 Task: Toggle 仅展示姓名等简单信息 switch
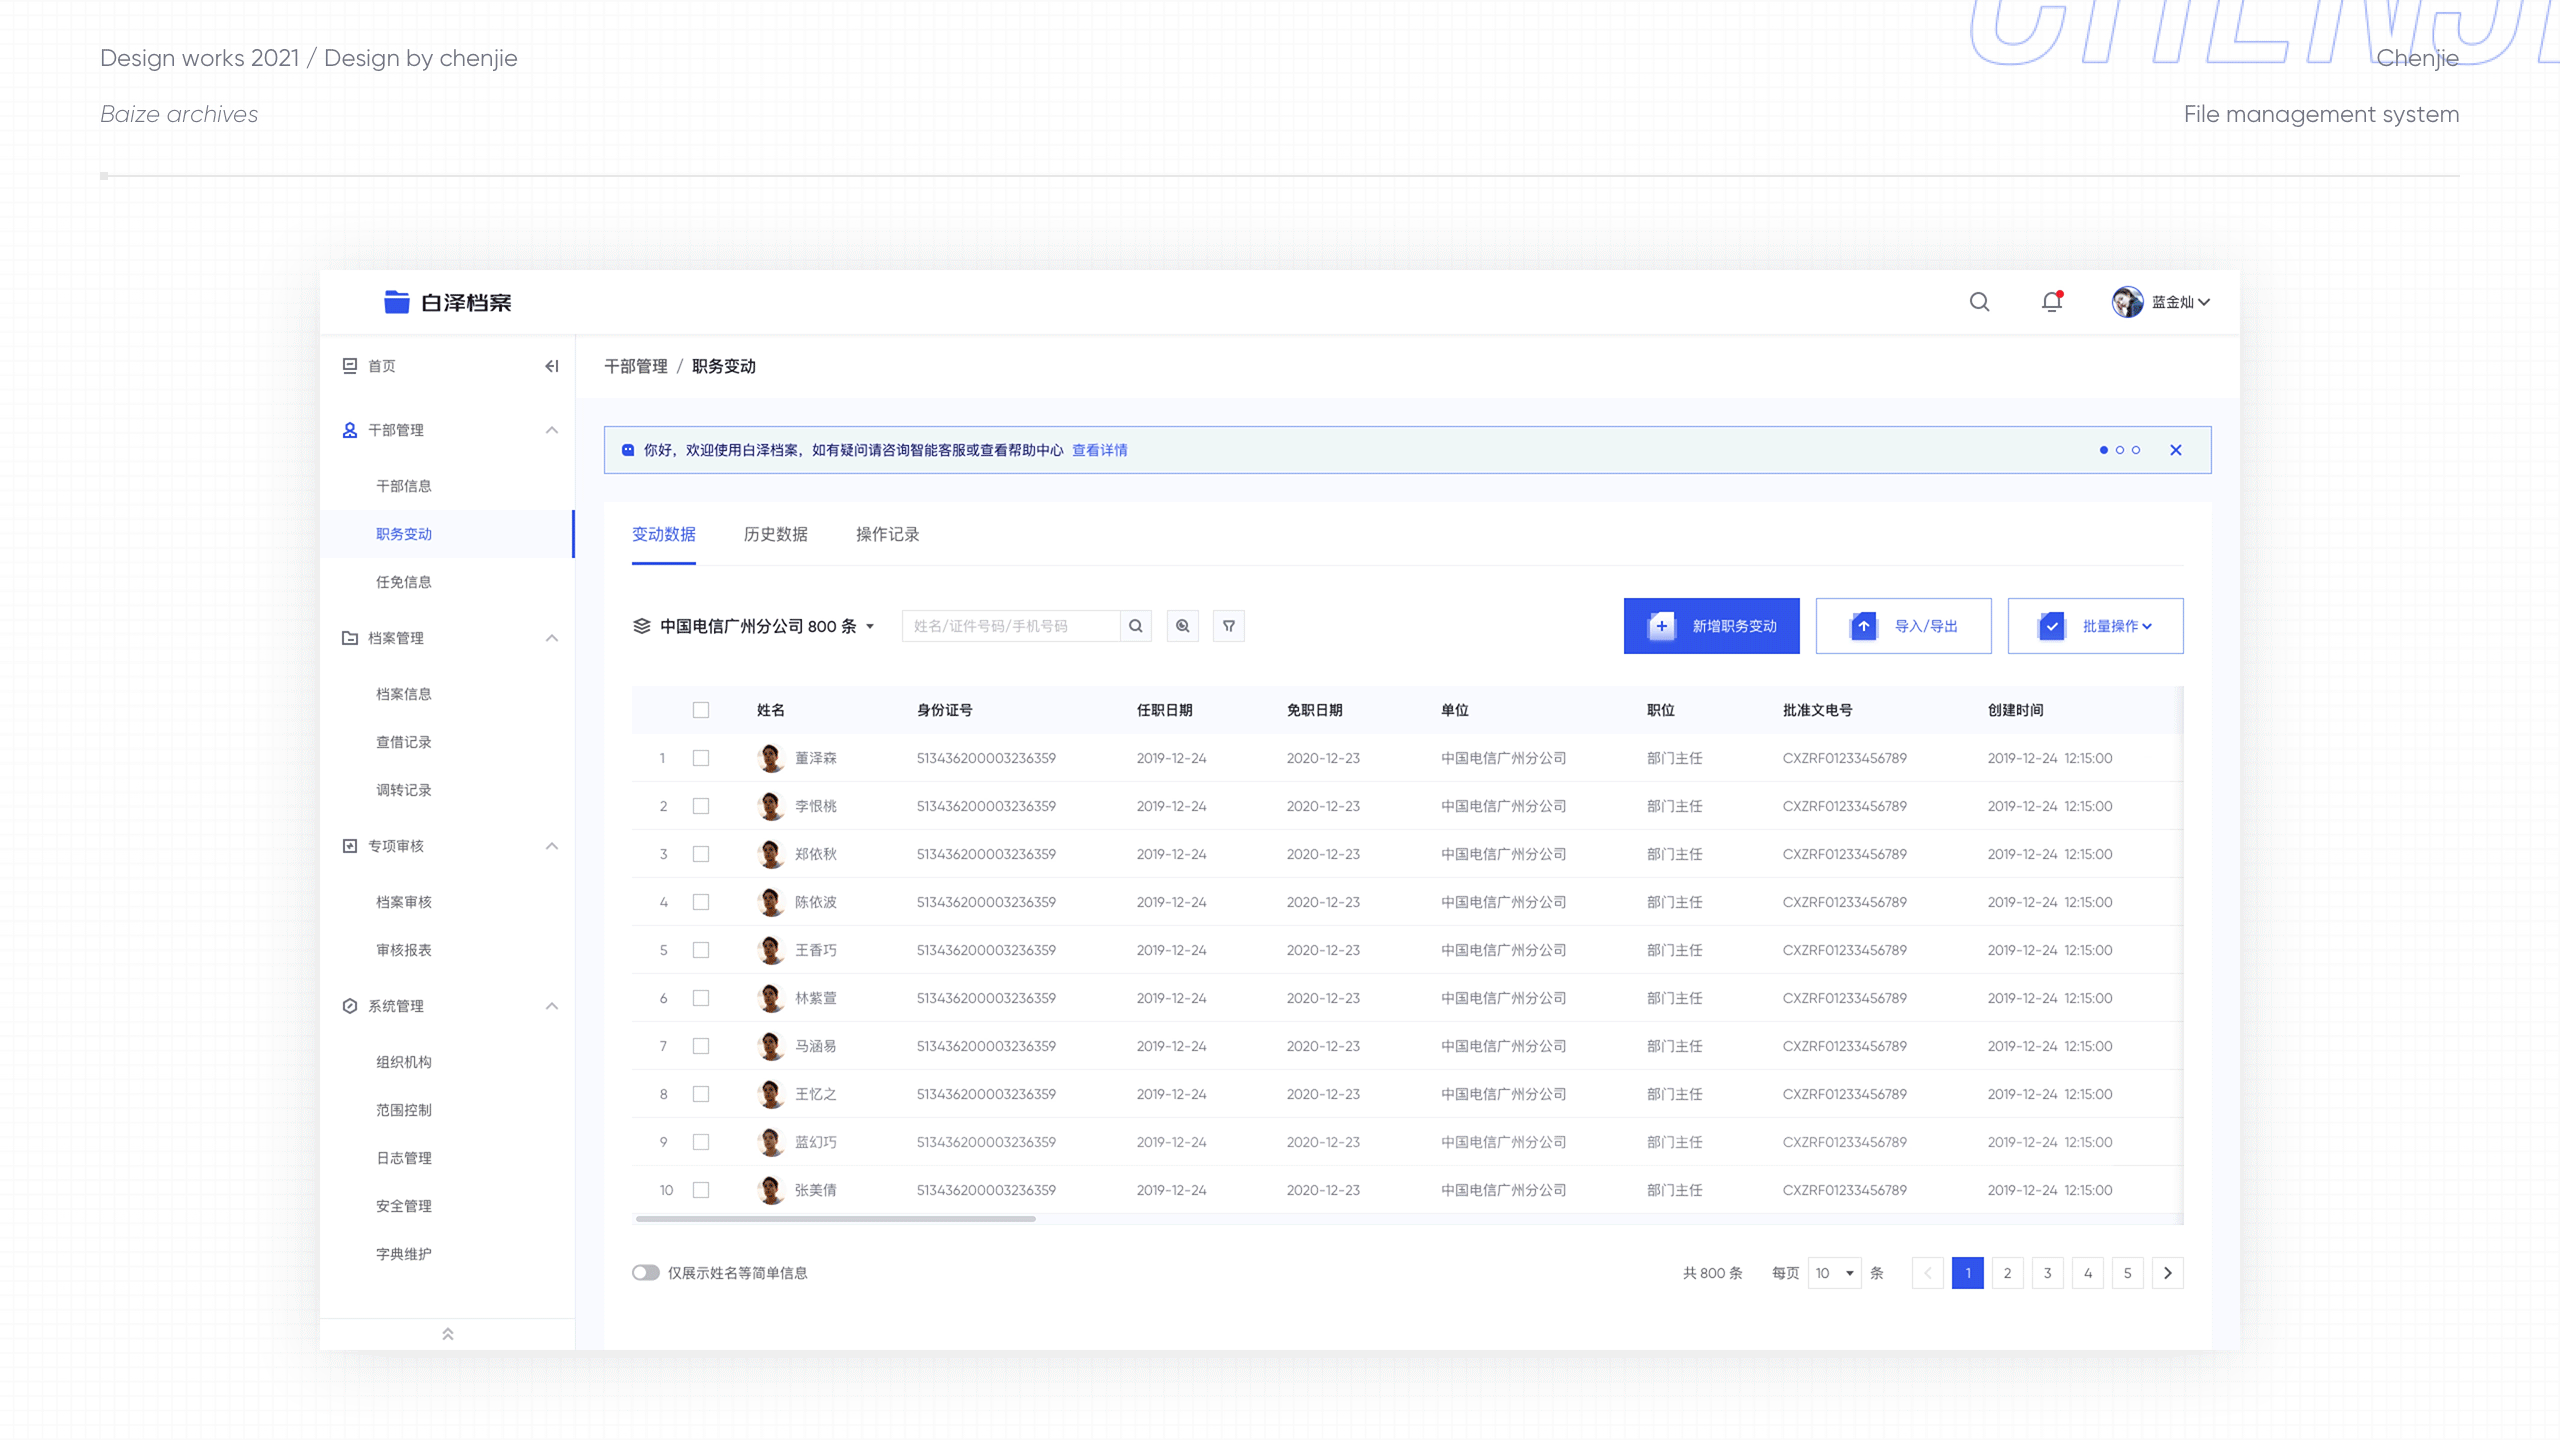point(646,1273)
